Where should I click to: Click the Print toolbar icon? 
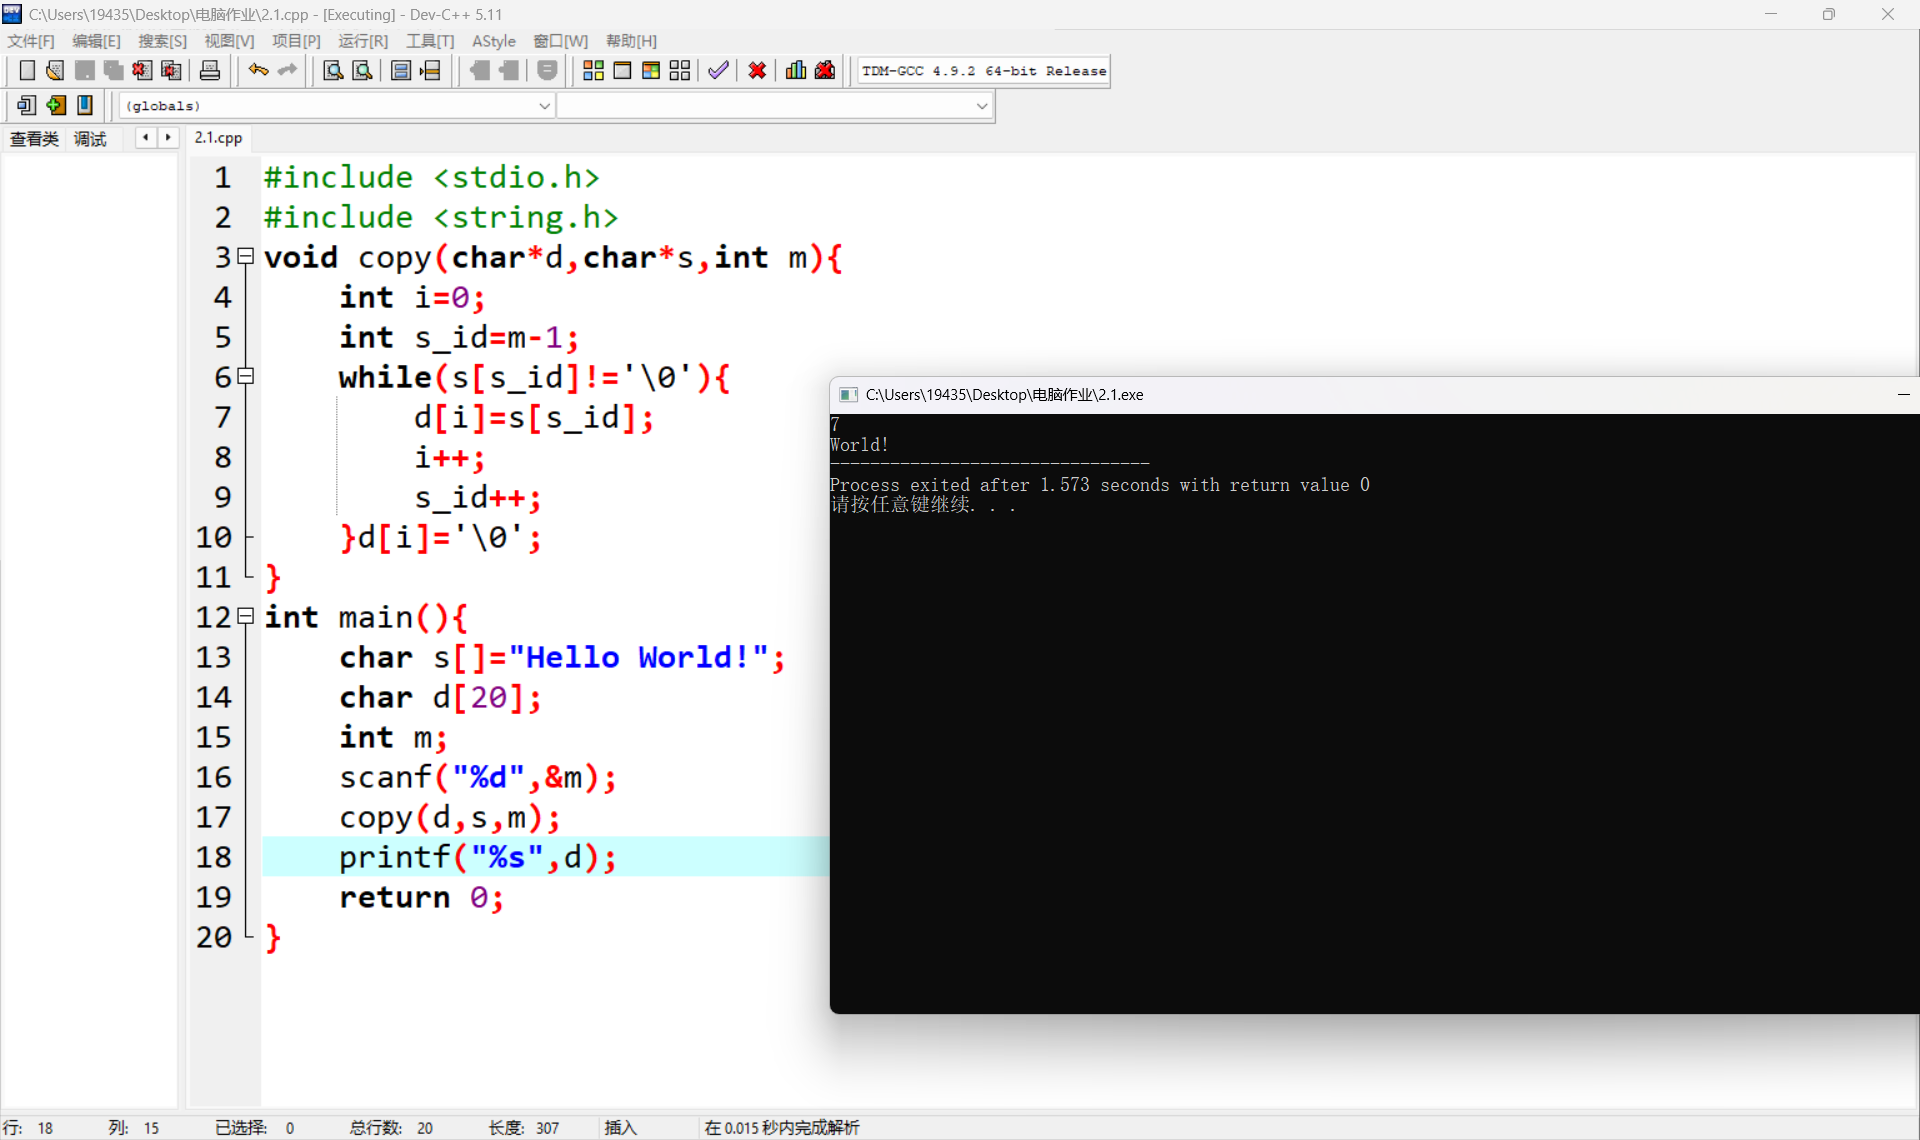210,70
